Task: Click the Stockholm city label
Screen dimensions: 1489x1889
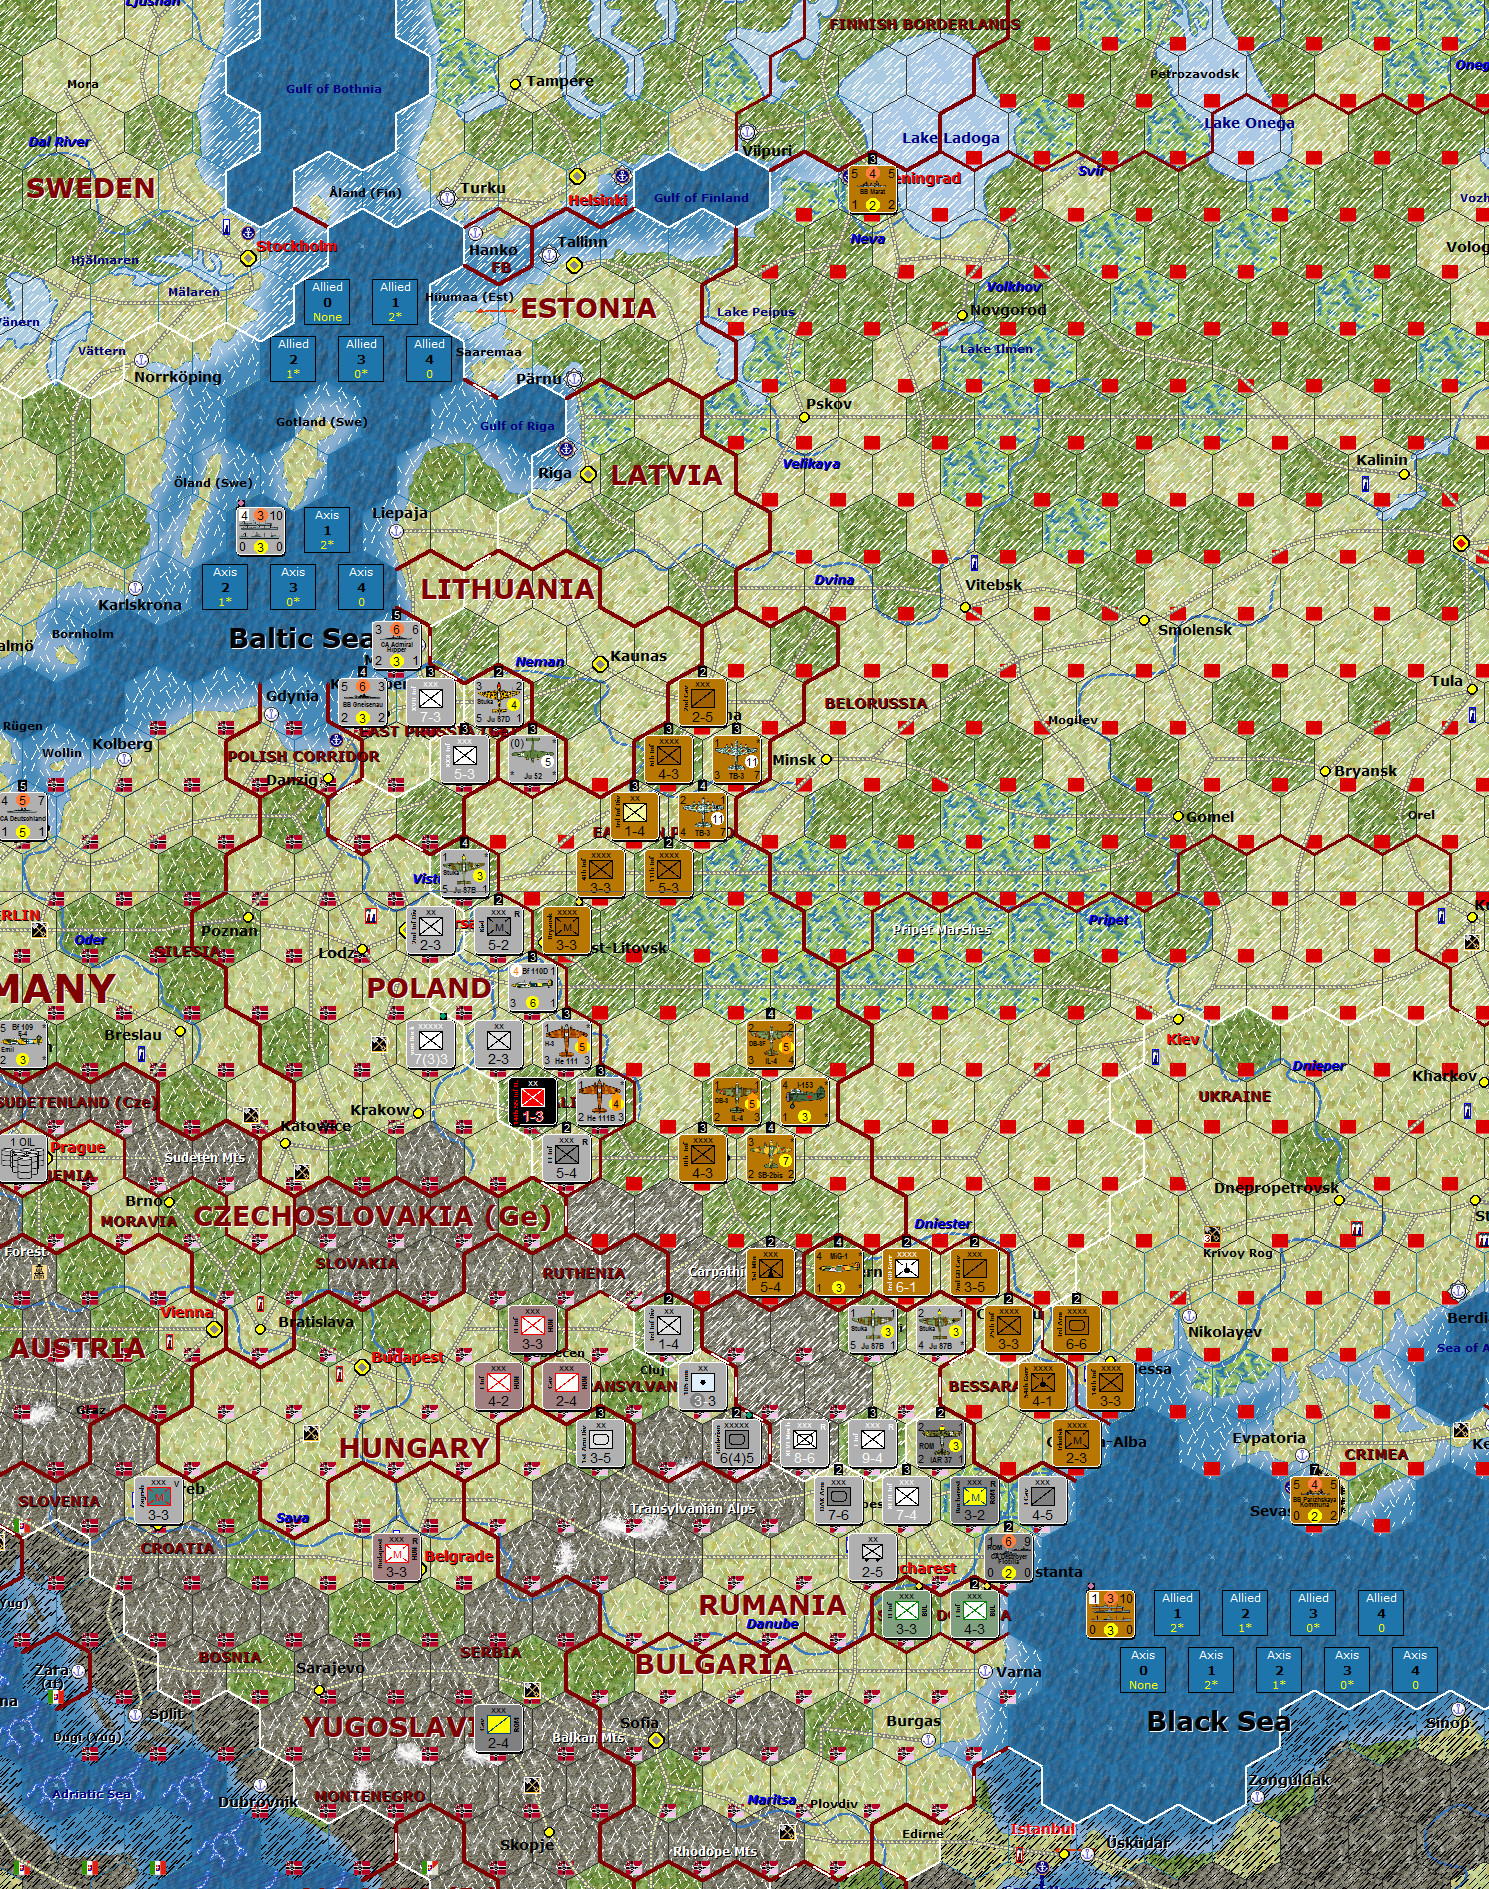Action: click(297, 246)
